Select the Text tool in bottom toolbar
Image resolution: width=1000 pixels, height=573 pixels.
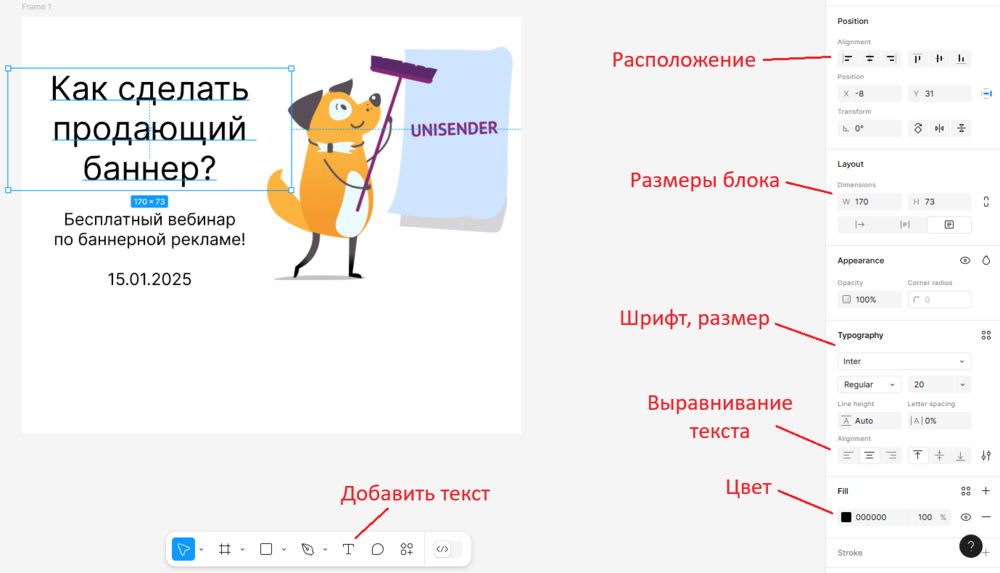(348, 549)
